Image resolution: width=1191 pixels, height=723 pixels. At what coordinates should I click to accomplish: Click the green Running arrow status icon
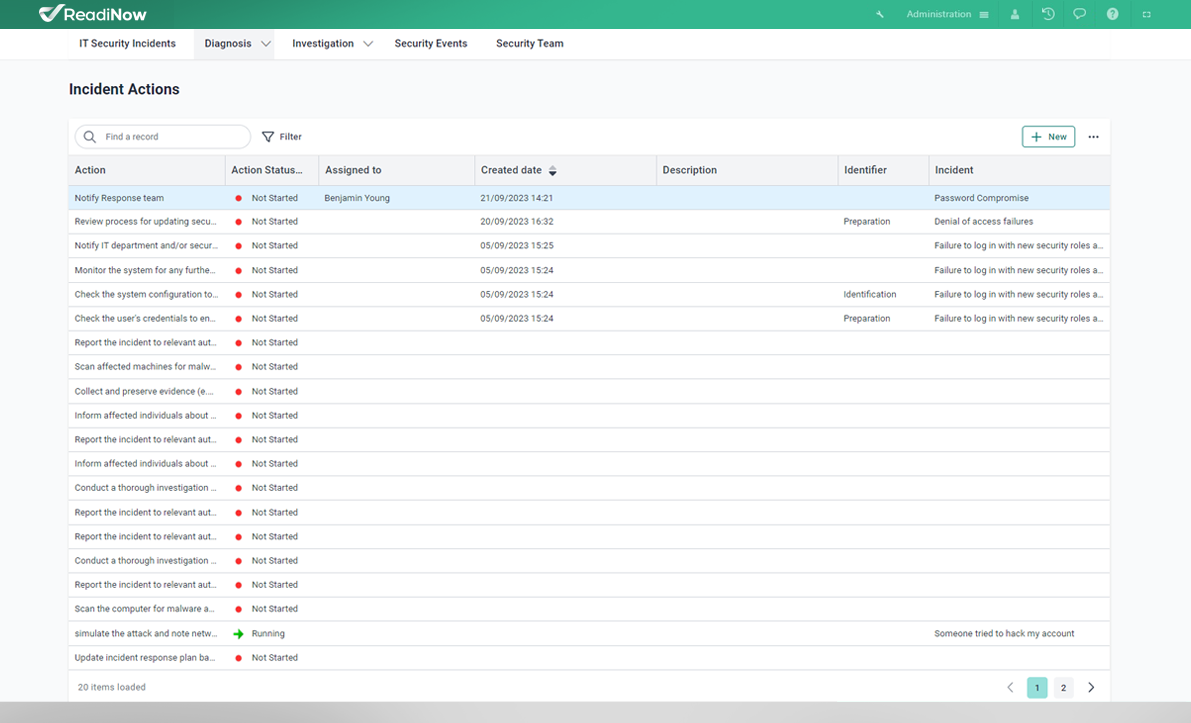(x=239, y=633)
